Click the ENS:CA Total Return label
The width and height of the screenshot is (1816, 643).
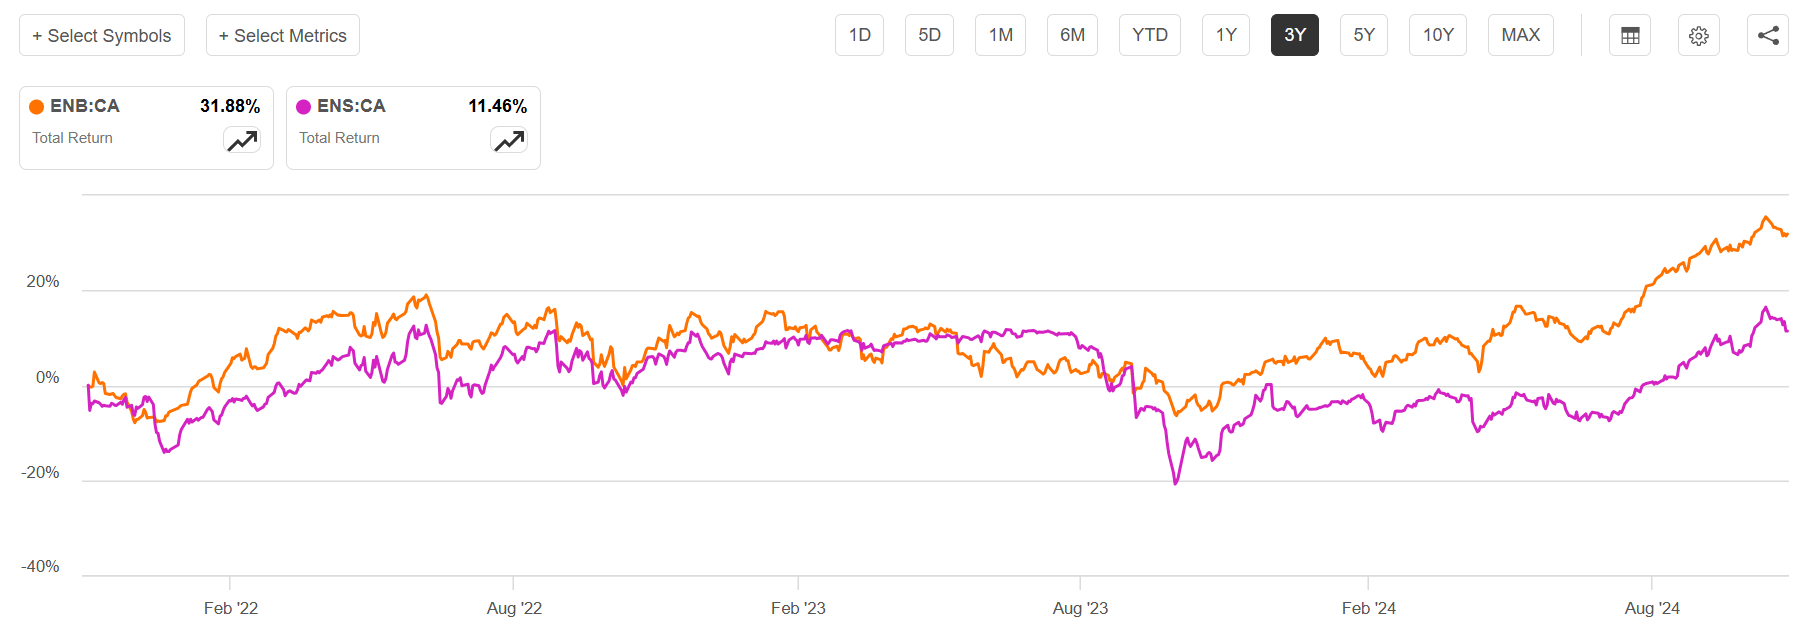[x=339, y=138]
